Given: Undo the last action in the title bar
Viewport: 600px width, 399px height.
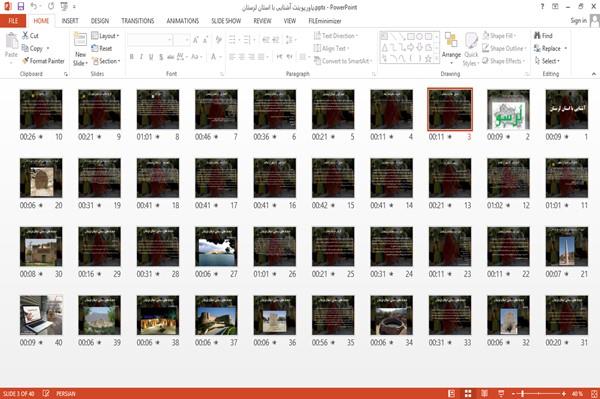Looking at the screenshot, I should 34,6.
